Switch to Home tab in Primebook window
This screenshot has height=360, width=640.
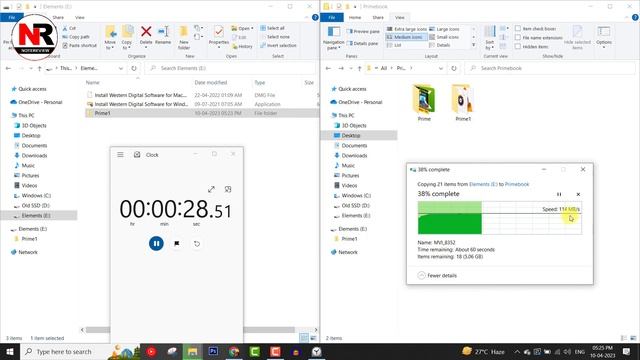click(x=355, y=18)
